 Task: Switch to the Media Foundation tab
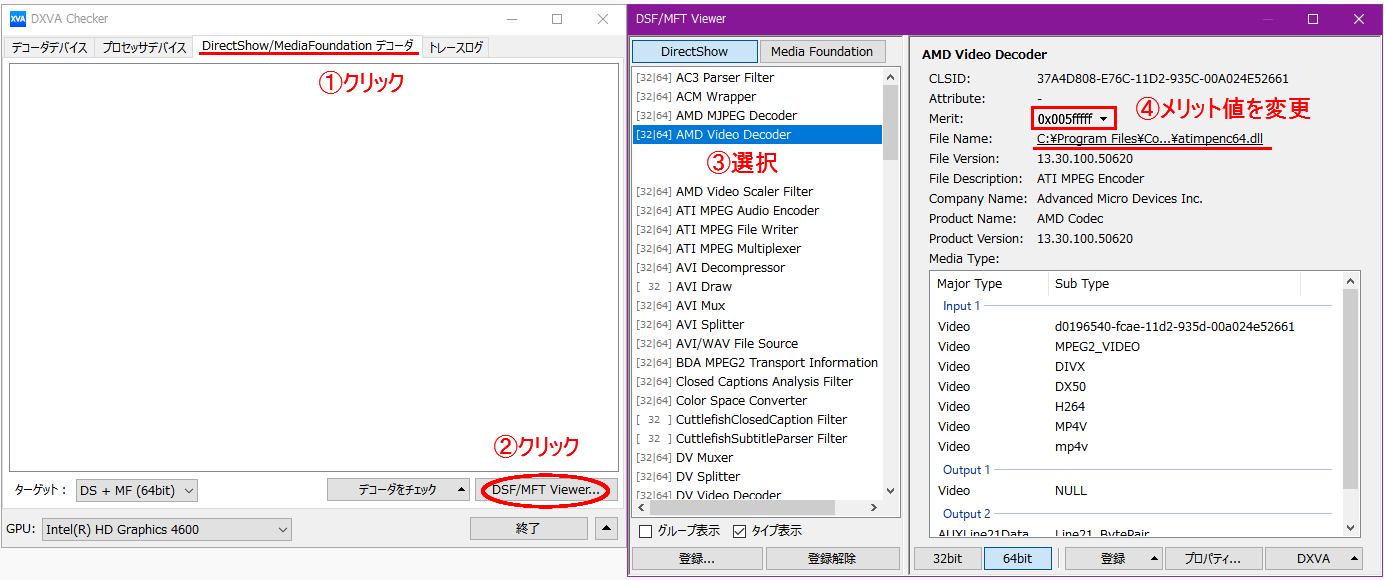822,52
